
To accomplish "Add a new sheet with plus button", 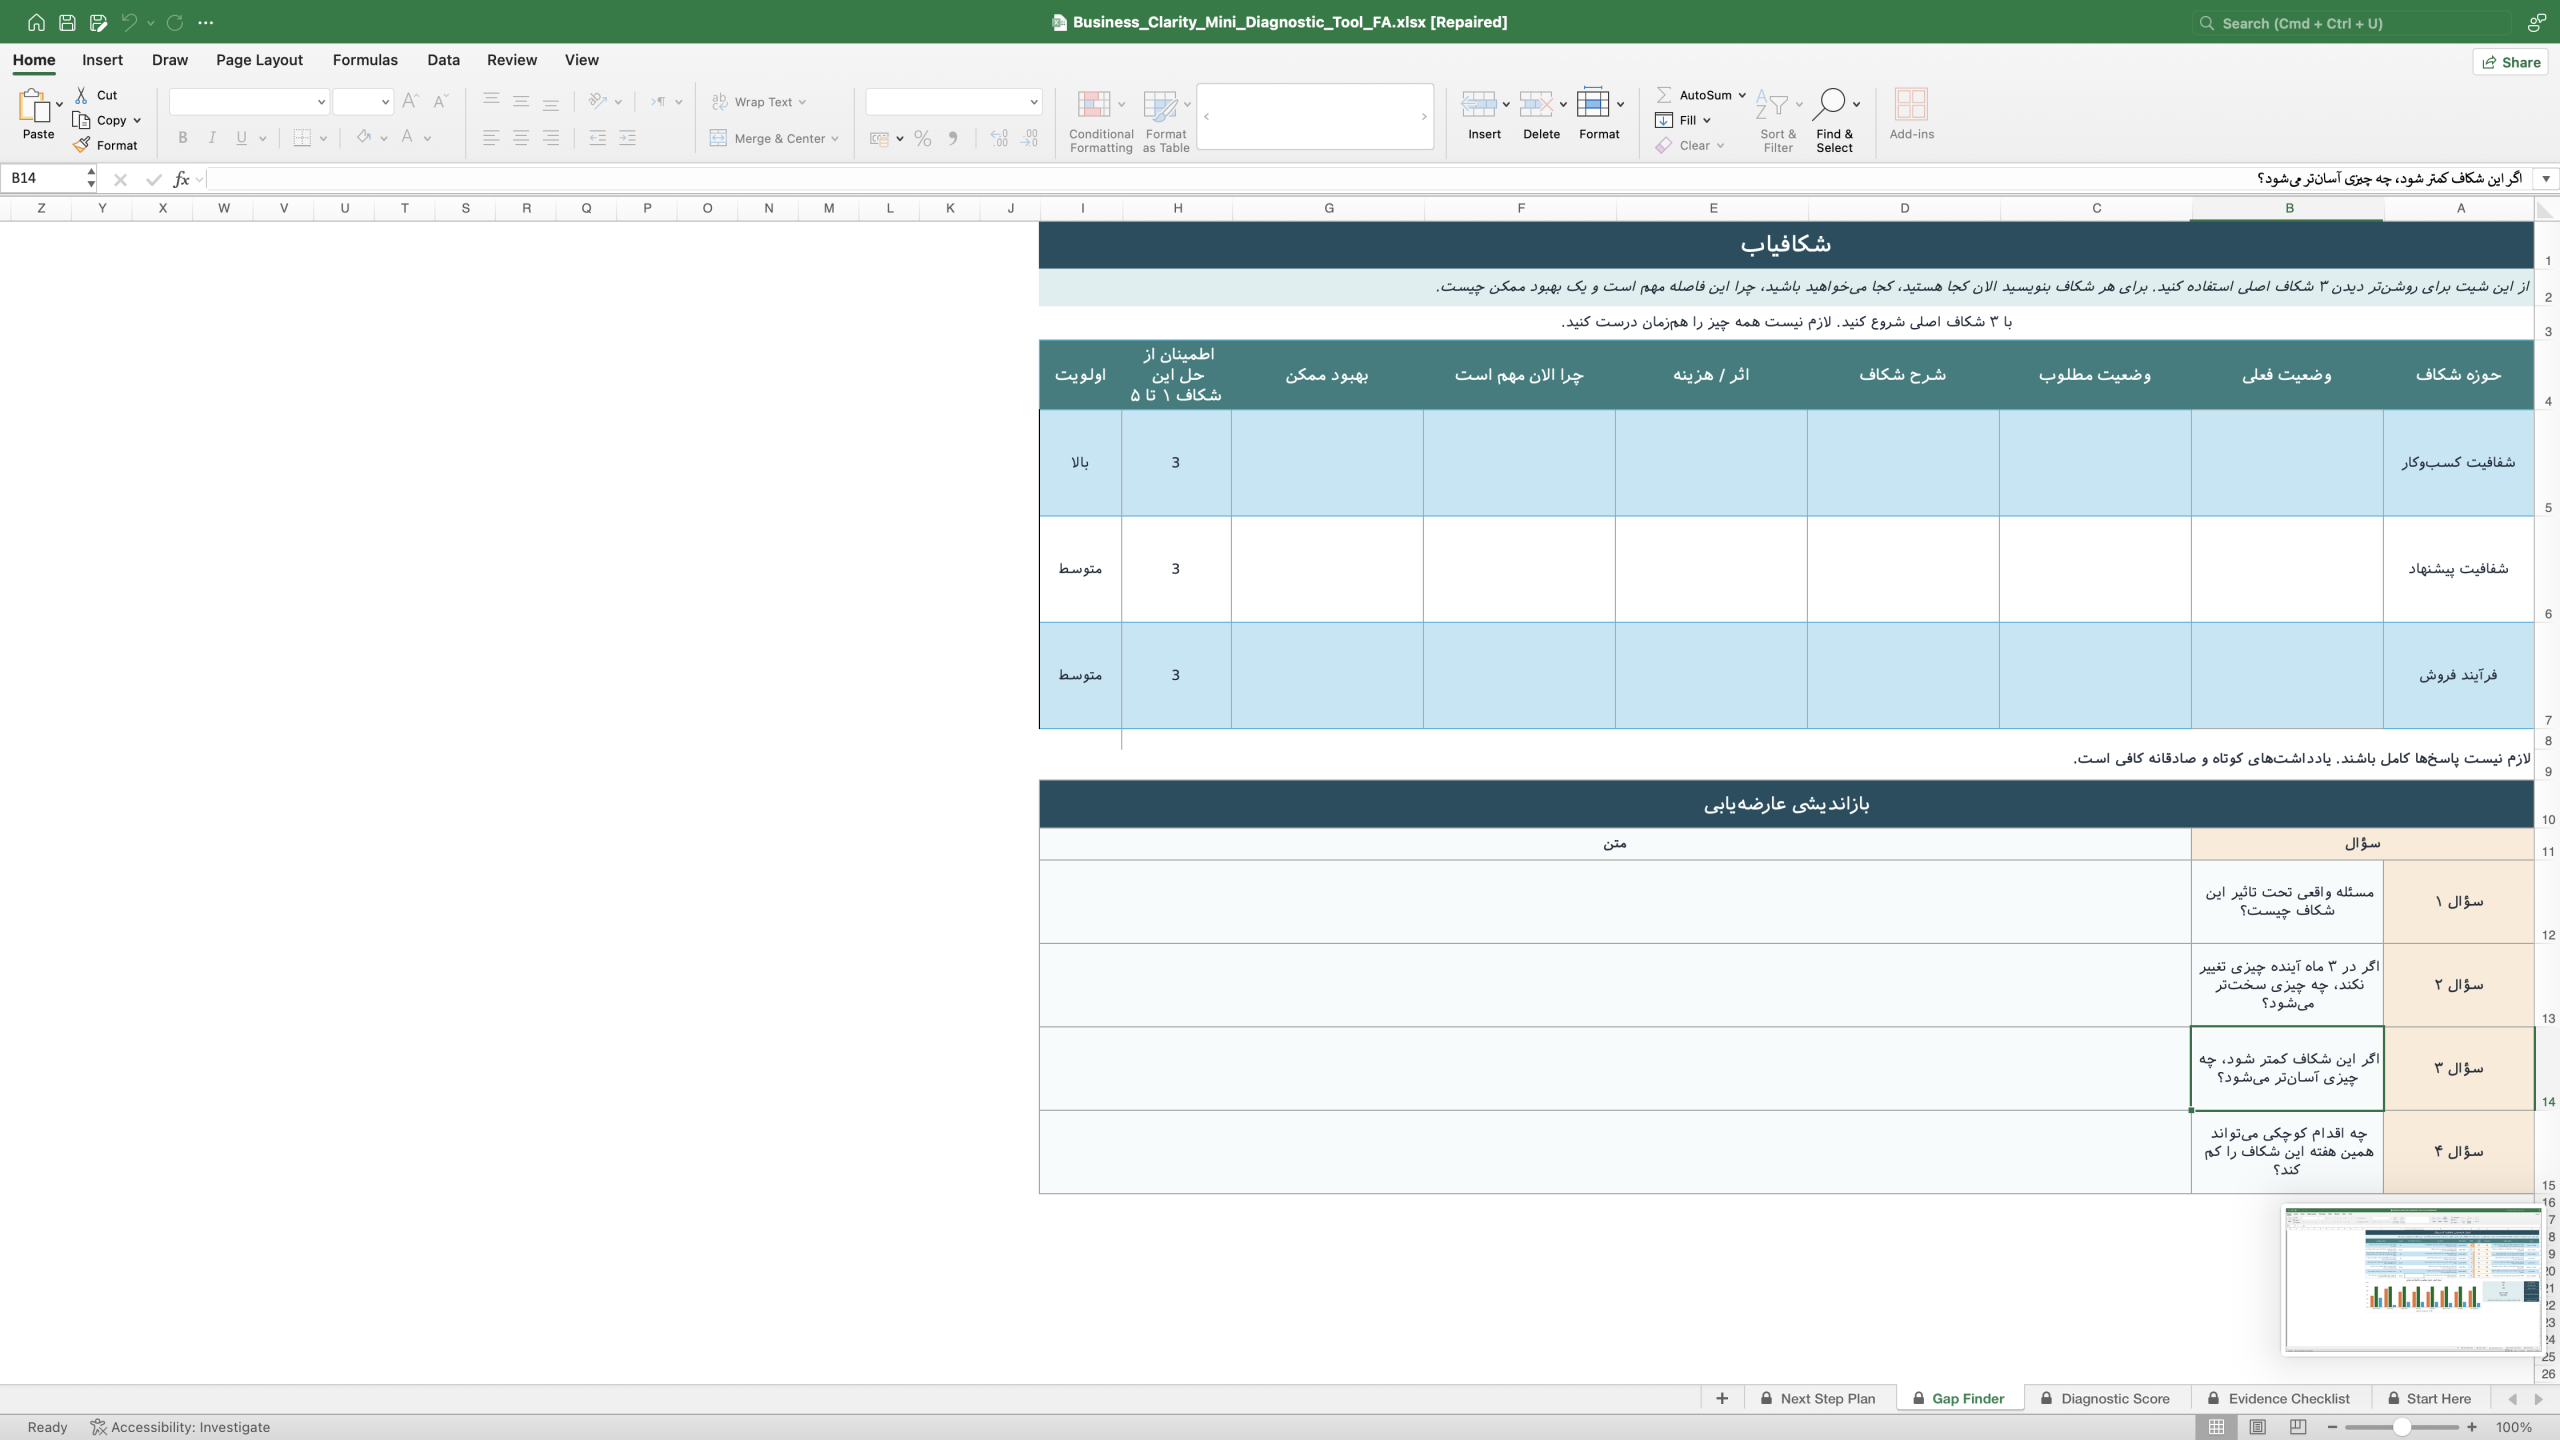I will point(1721,1399).
